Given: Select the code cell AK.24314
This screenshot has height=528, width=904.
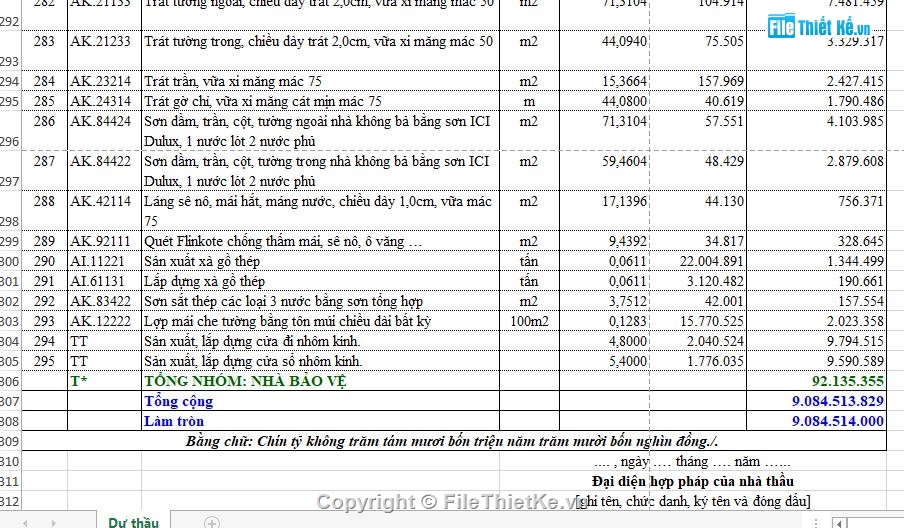Looking at the screenshot, I should pyautogui.click(x=104, y=101).
